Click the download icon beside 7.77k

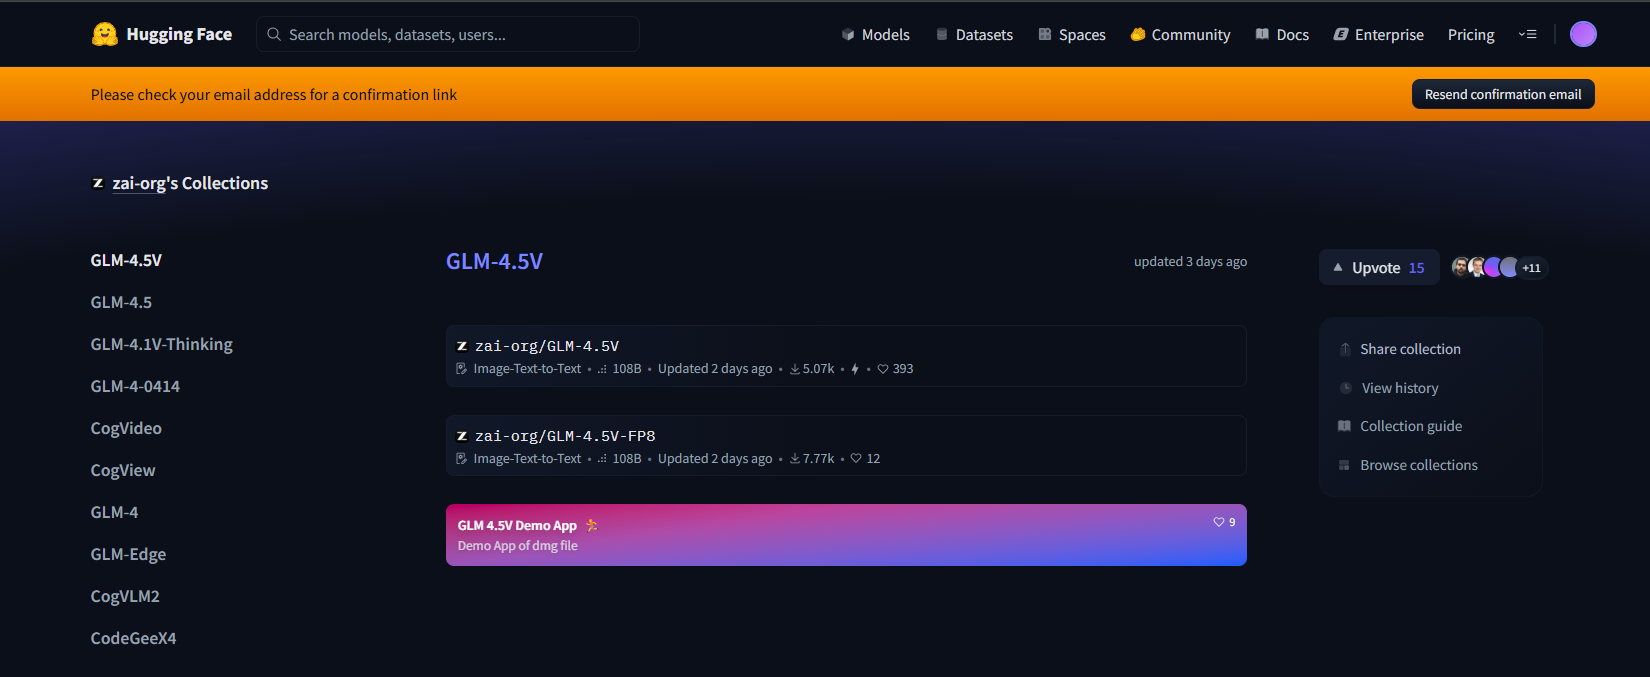tap(795, 459)
